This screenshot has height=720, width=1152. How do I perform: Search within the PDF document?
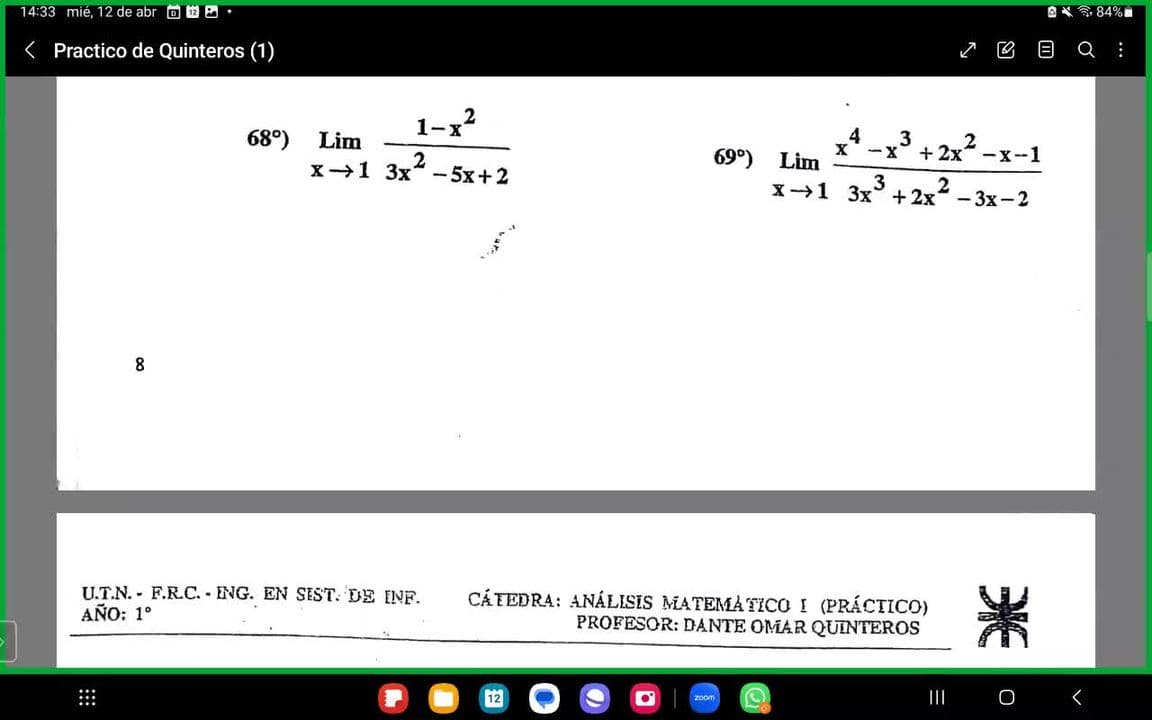click(1086, 50)
